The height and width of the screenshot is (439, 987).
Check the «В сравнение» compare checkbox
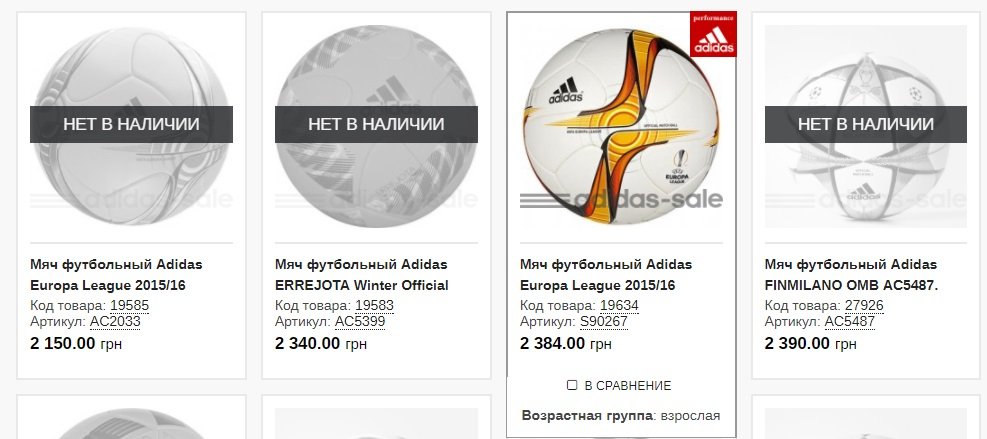(572, 385)
